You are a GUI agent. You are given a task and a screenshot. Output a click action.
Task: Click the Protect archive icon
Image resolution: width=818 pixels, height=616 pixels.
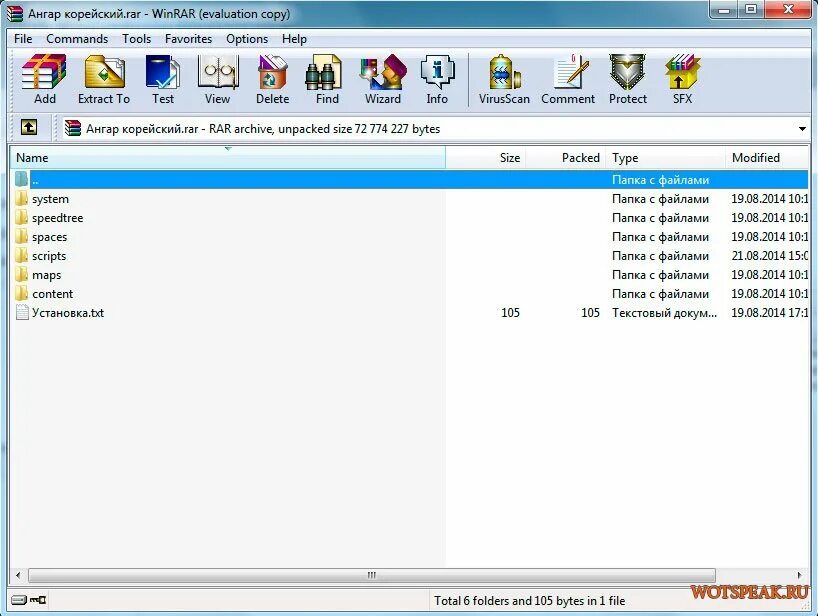[x=628, y=73]
